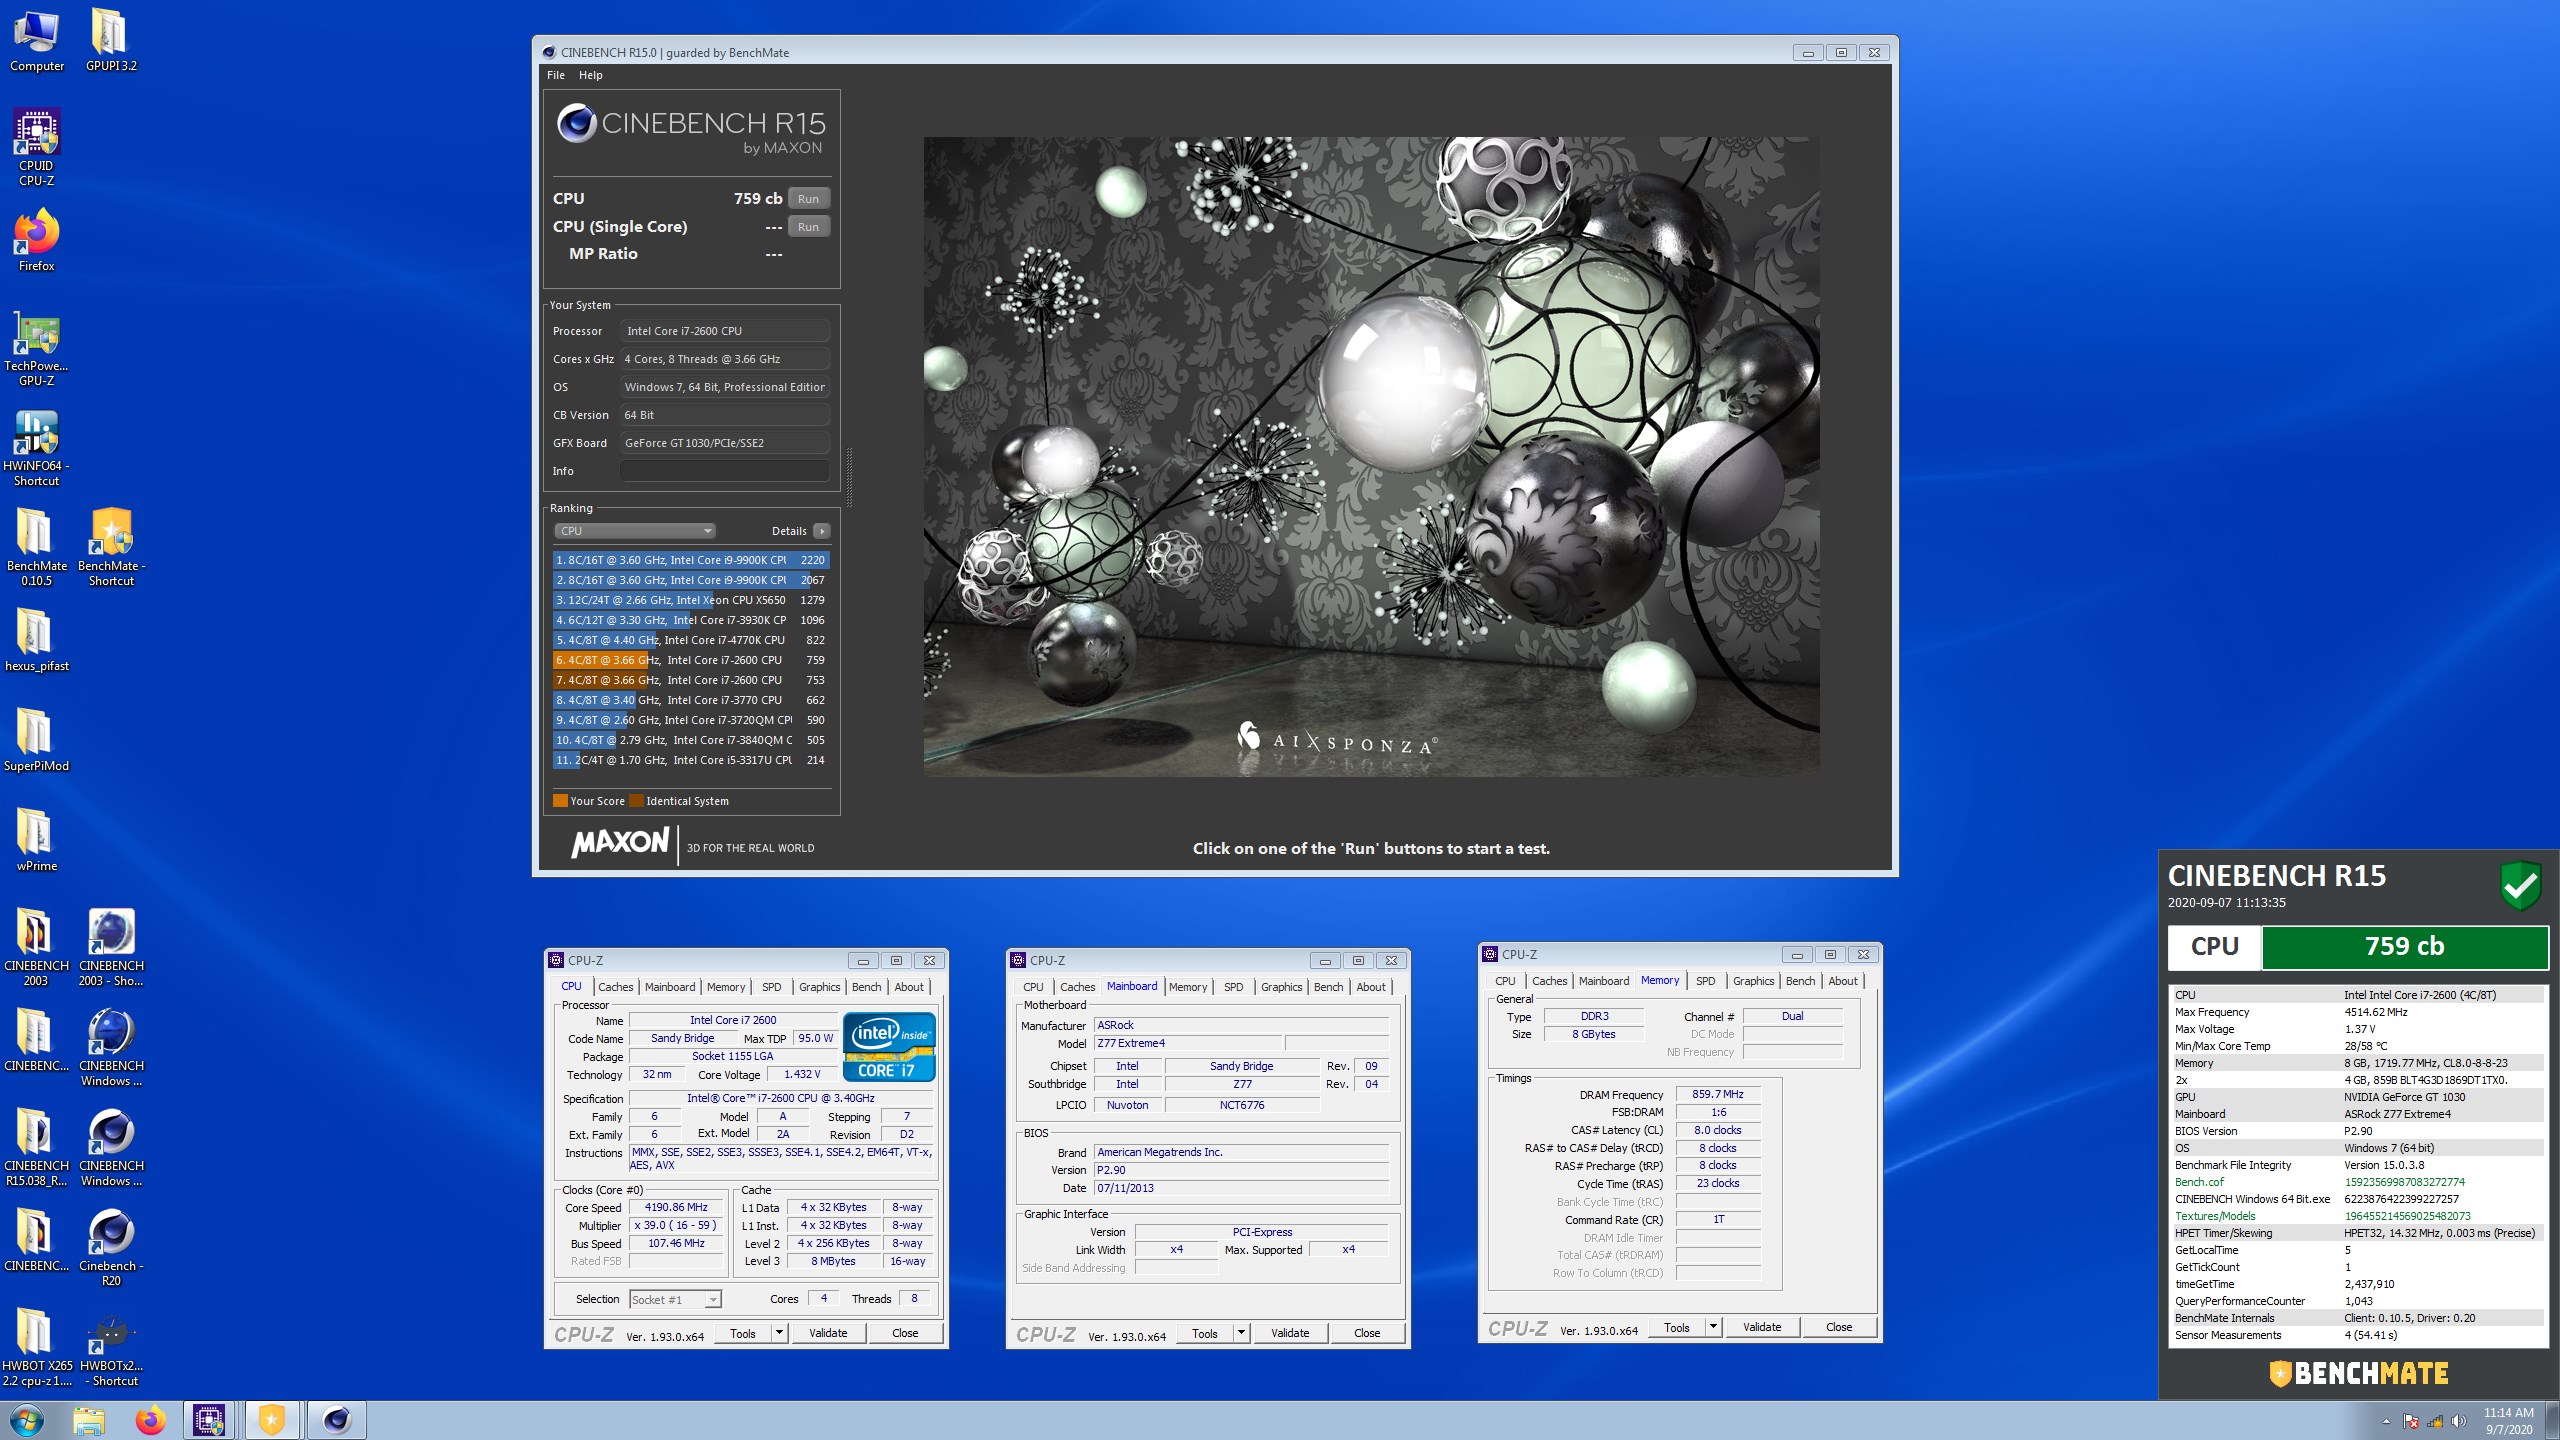
Task: Run the CPU benchmark test
Action: click(x=808, y=199)
